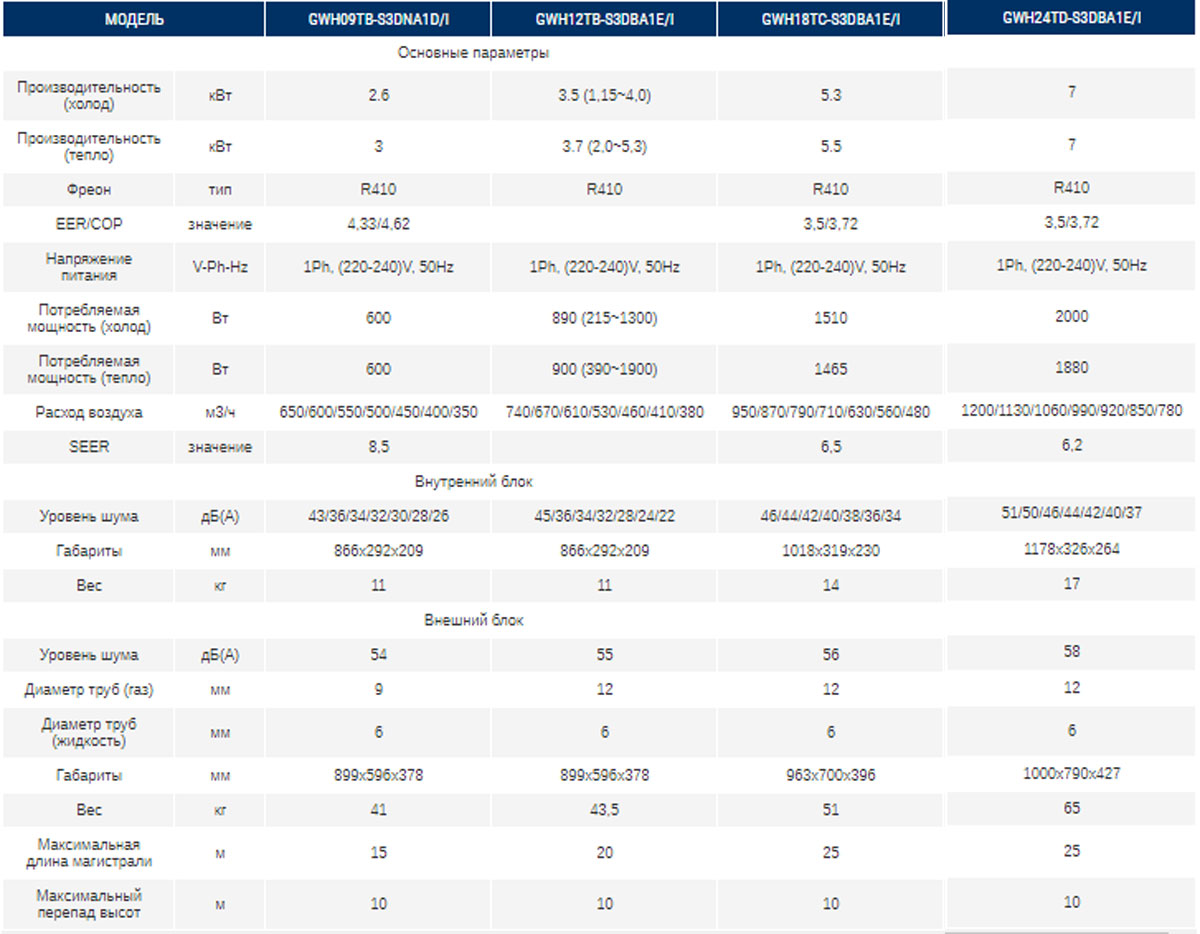Screen dimensions: 1200x934
Task: Click the Напряжение питания row label
Action: click(x=88, y=267)
